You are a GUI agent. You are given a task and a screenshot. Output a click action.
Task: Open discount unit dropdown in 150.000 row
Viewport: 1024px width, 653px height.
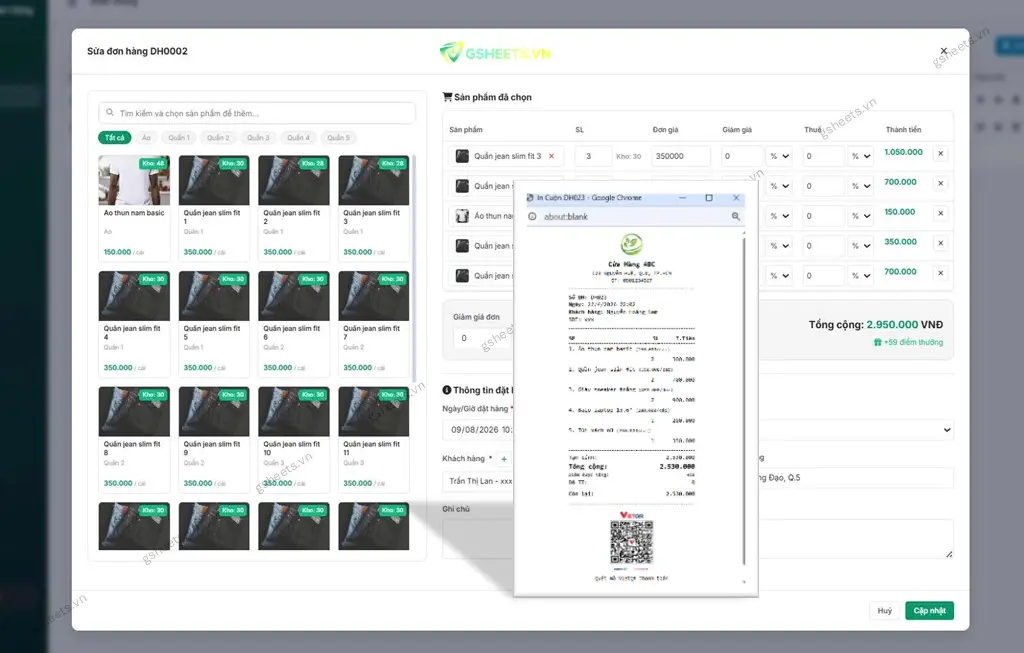(x=779, y=216)
